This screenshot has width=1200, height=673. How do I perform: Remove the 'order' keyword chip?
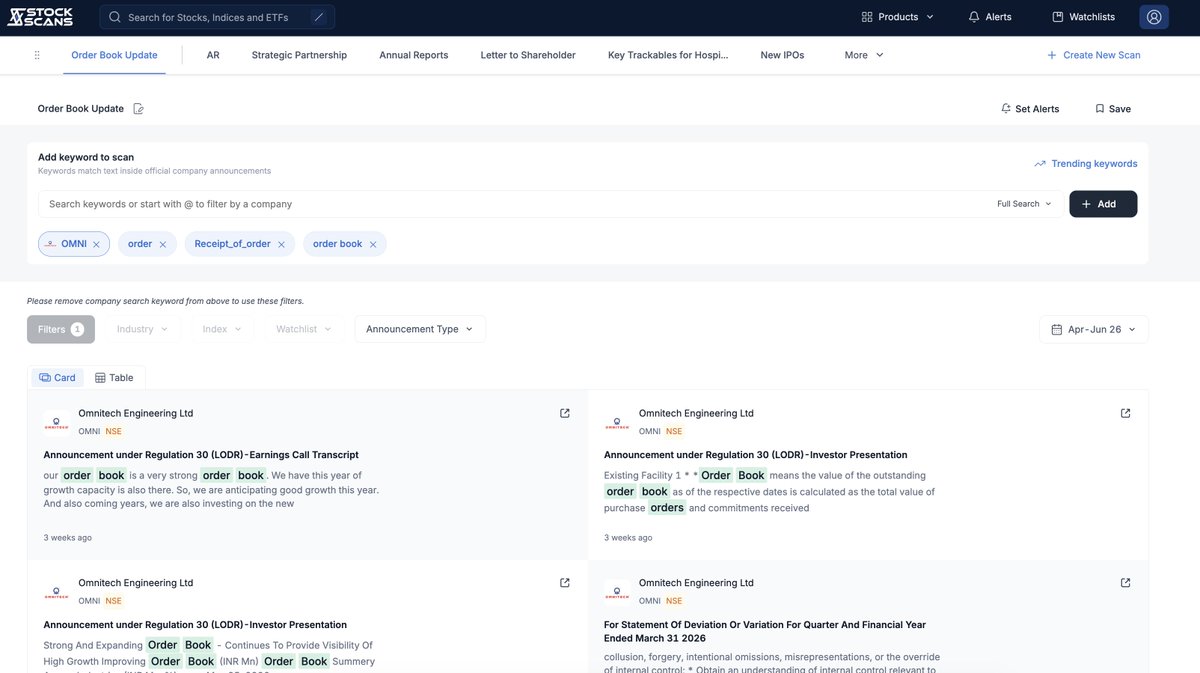click(x=163, y=244)
